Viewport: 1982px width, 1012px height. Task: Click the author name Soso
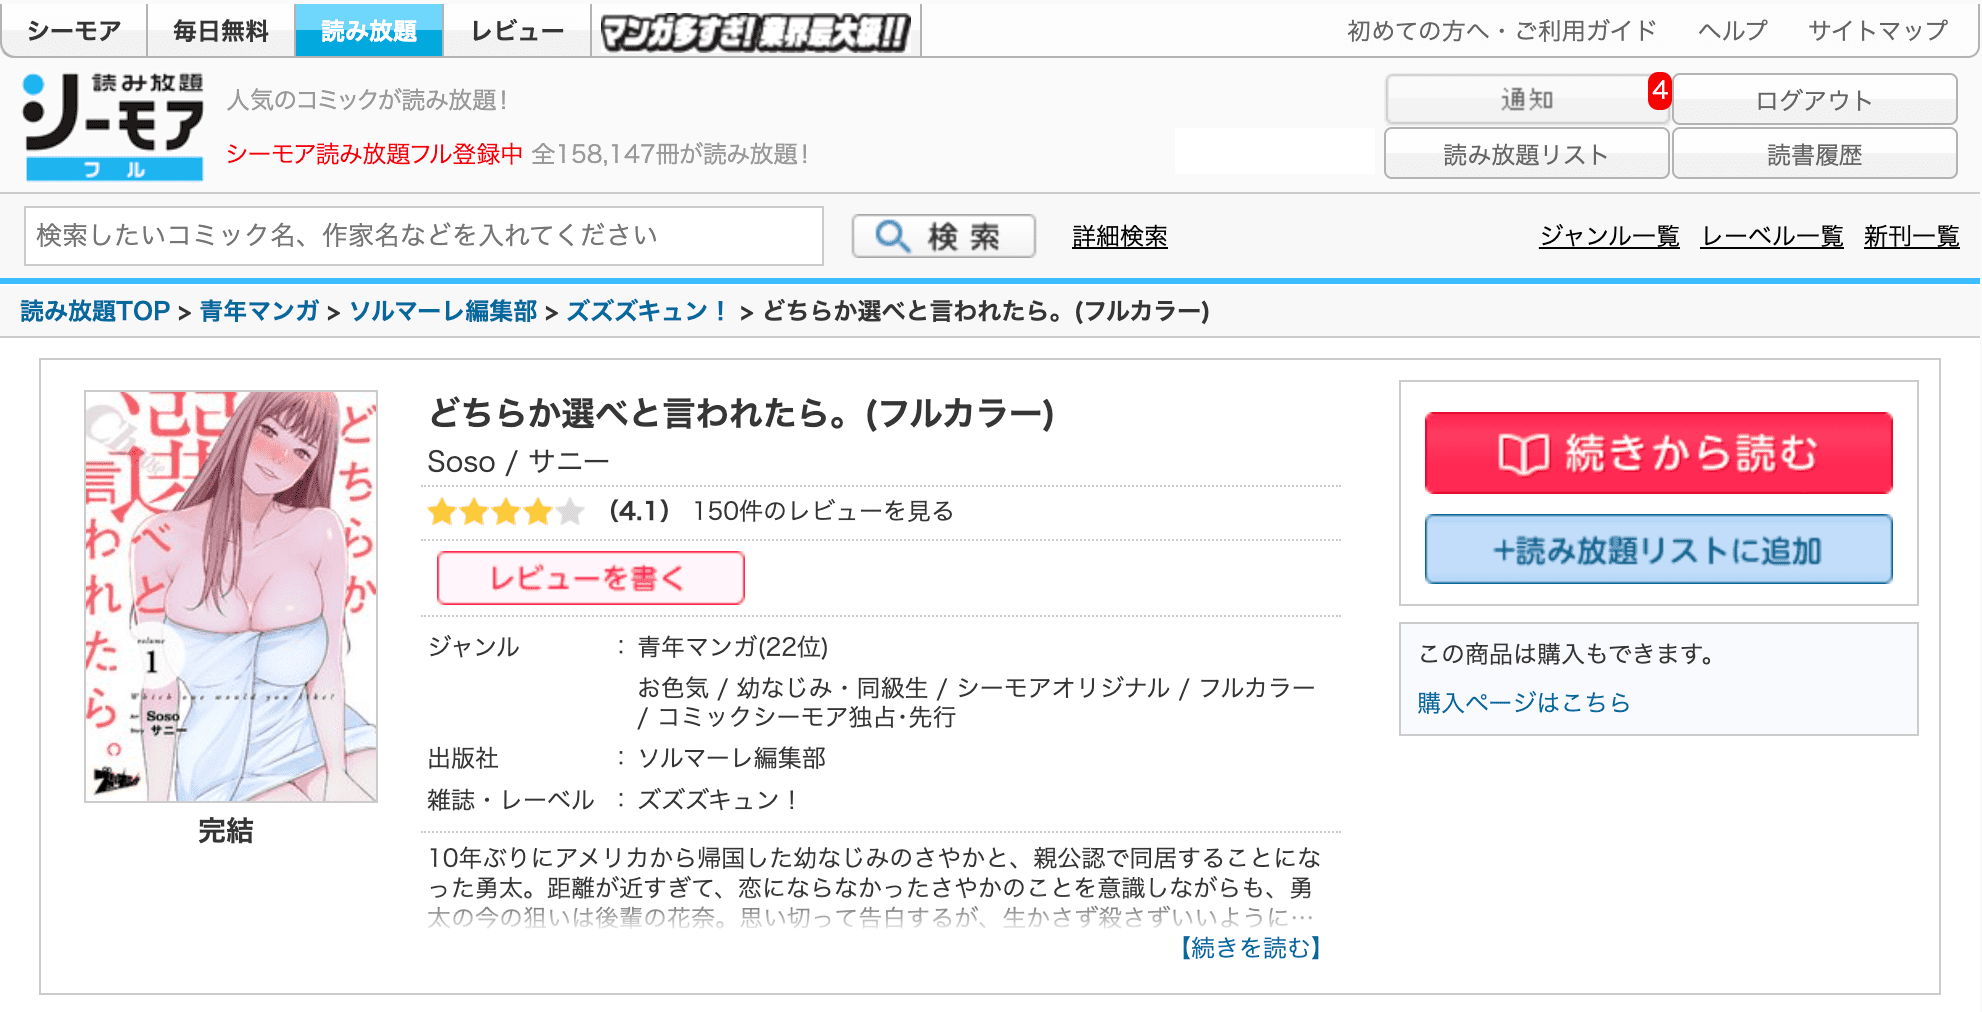[461, 462]
